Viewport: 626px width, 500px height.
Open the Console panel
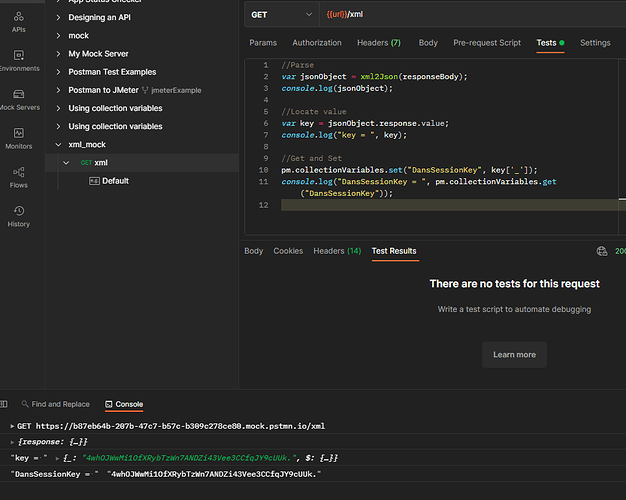point(124,404)
